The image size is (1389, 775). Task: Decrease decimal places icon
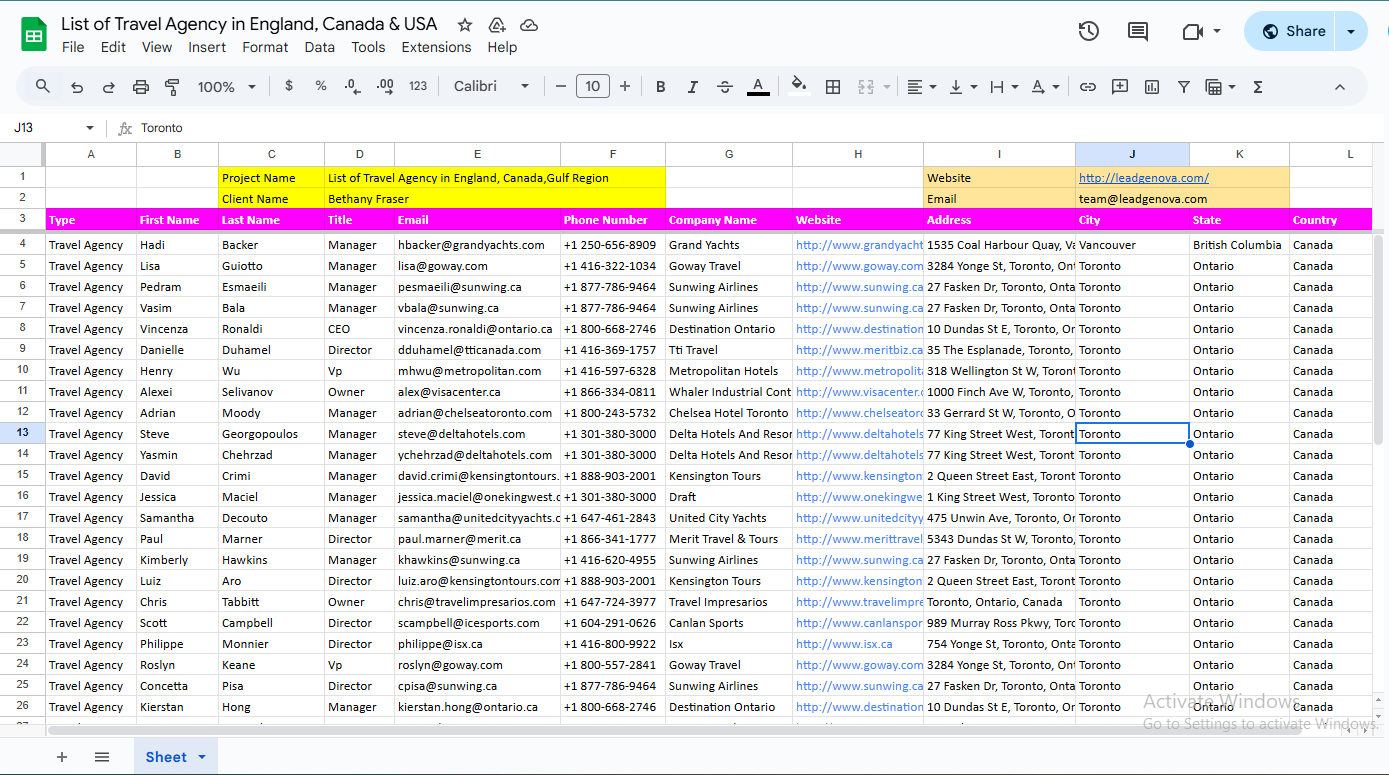[x=352, y=87]
